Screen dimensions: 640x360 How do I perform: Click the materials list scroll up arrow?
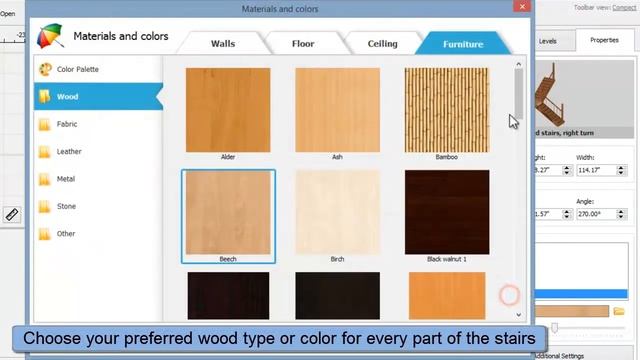pyautogui.click(x=518, y=64)
